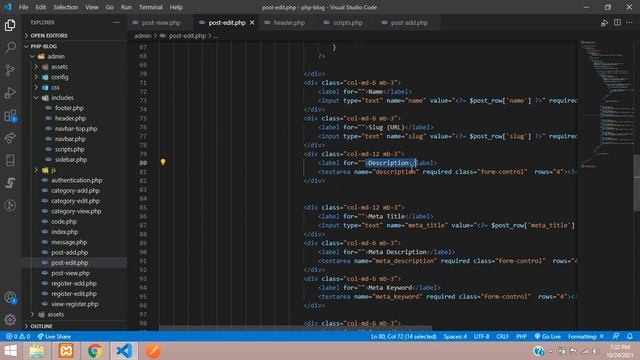The width and height of the screenshot is (640, 360).
Task: Open editor more actions ellipsis
Action: click(x=629, y=22)
